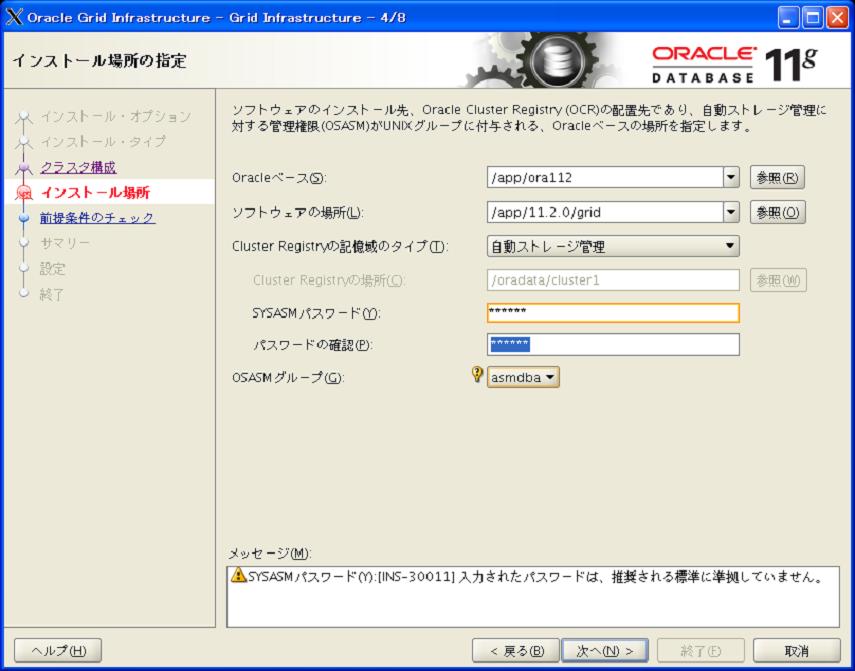This screenshot has height=671, width=855.
Task: Browse for the Oracleベース with 参照(R)
Action: point(777,178)
